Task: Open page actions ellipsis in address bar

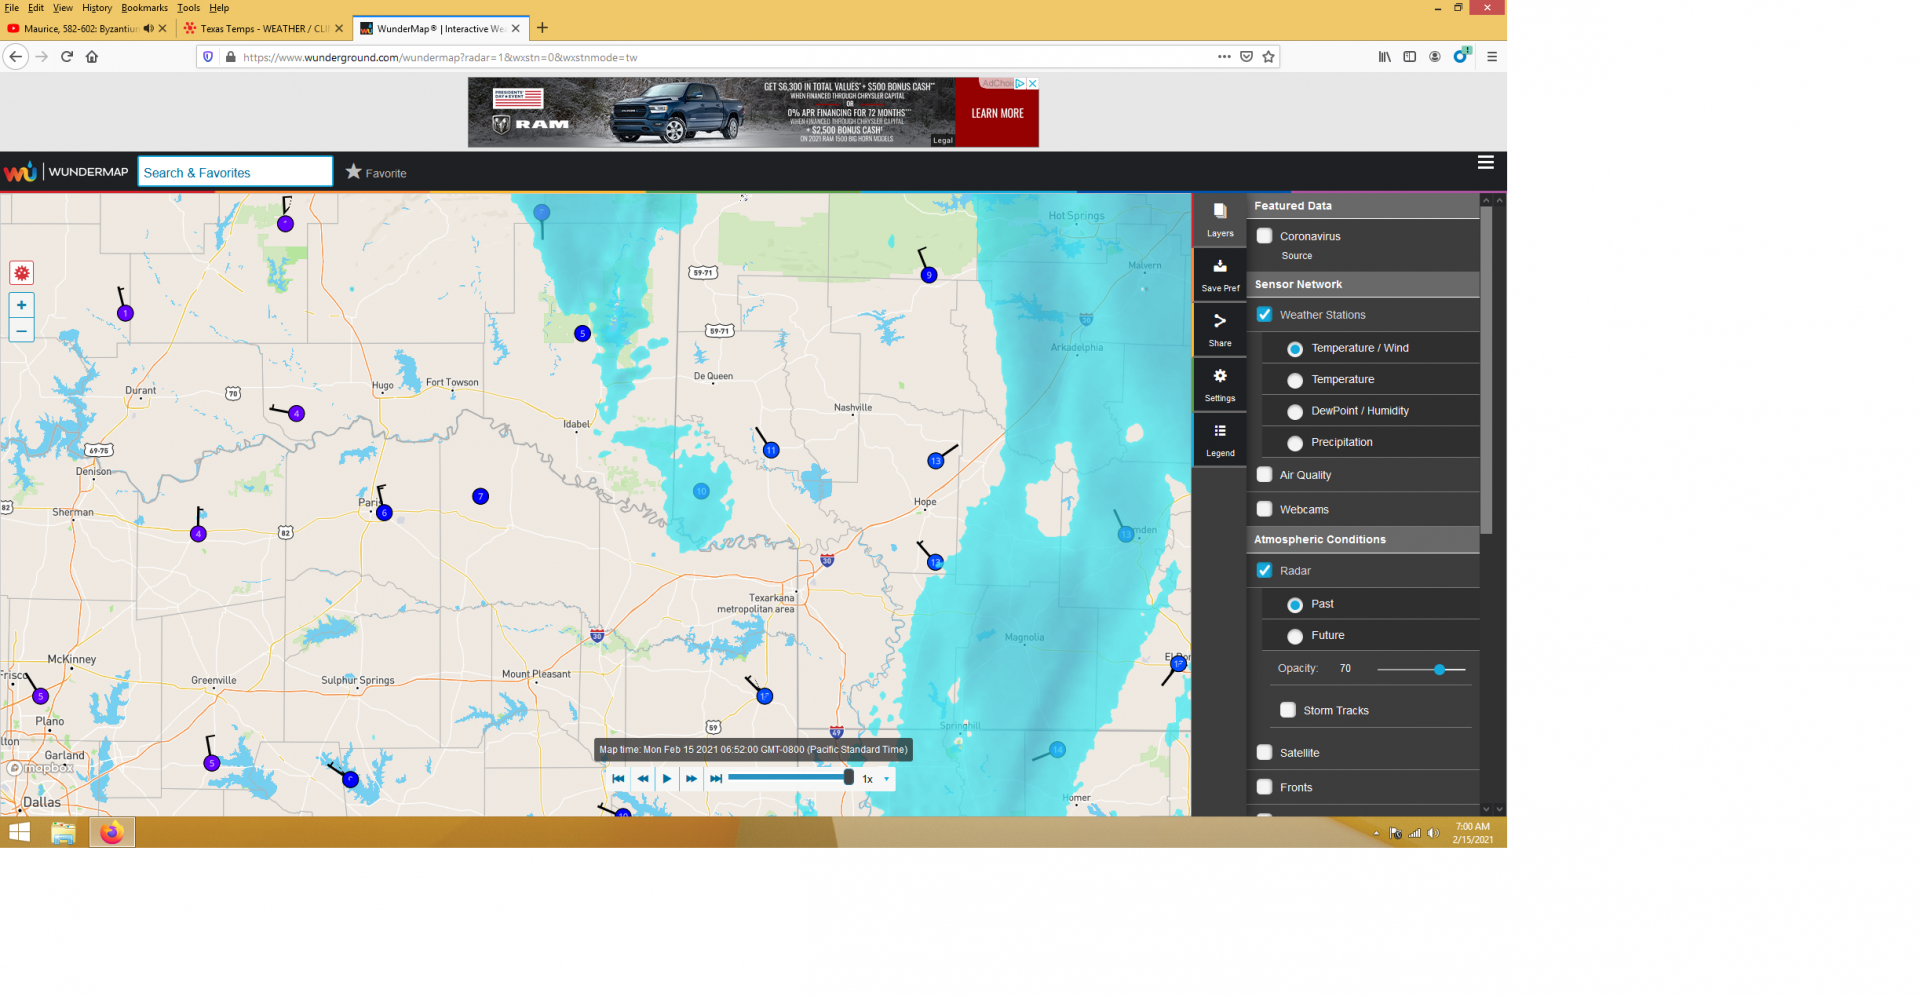Action: click(x=1224, y=57)
